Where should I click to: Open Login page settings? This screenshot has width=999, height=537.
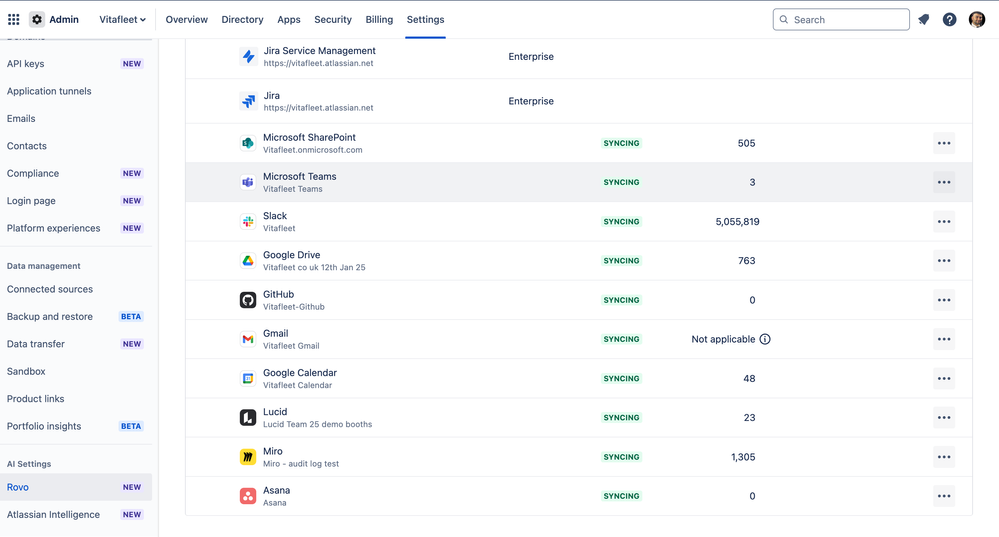tap(76, 201)
